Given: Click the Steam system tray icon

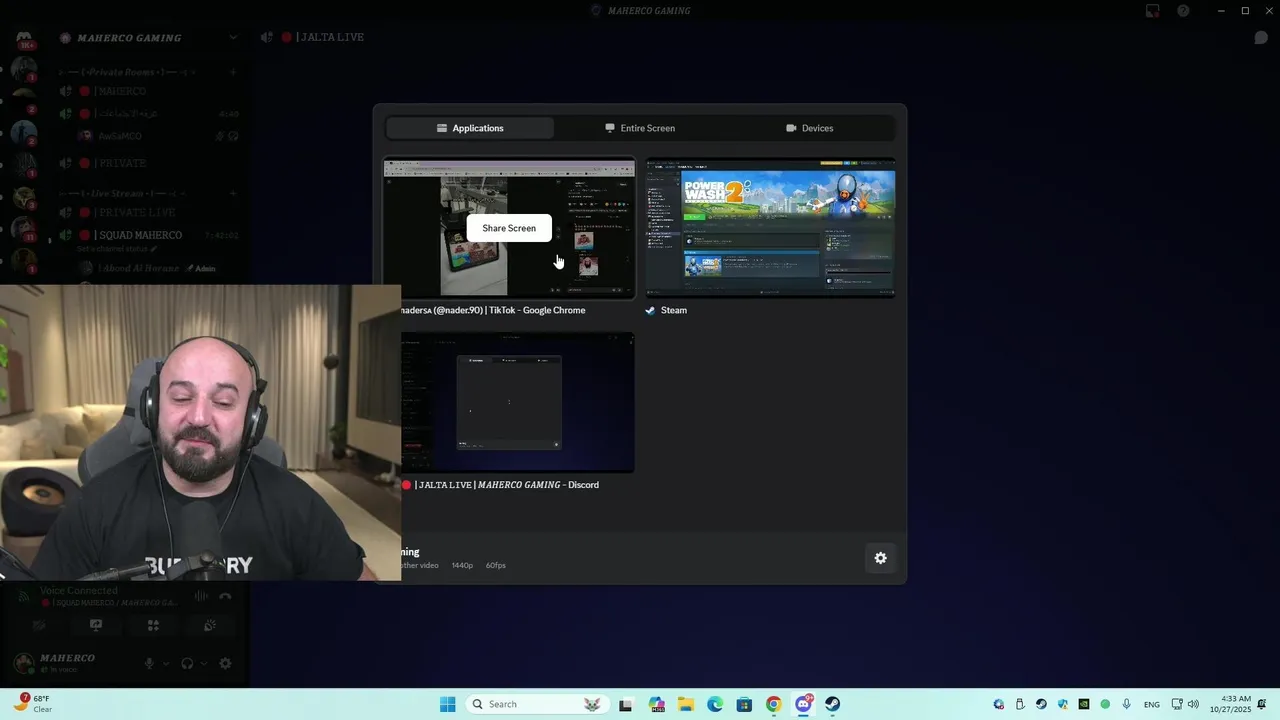Looking at the screenshot, I should click(x=1041, y=704).
